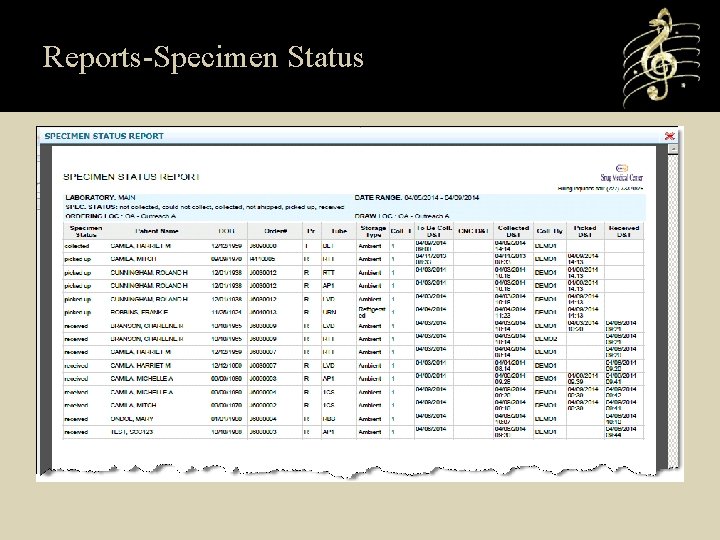The width and height of the screenshot is (720, 540).
Task: Click the large SPECIMEN STATUS REPORT page heading
Action: click(x=131, y=177)
